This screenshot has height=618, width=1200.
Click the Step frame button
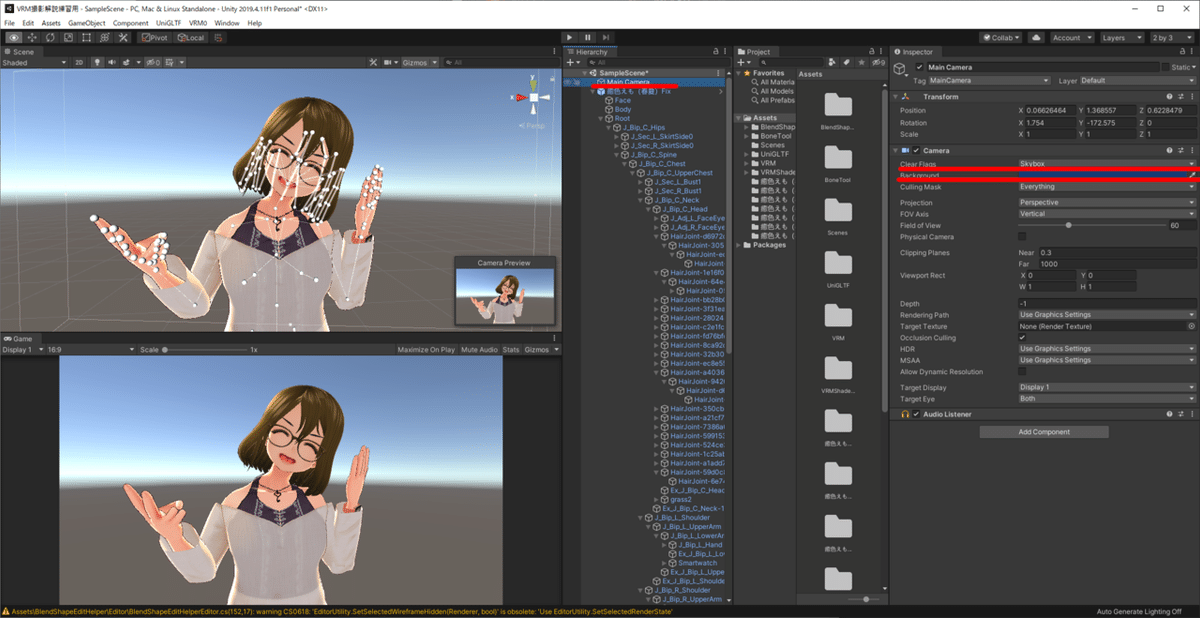[605, 37]
